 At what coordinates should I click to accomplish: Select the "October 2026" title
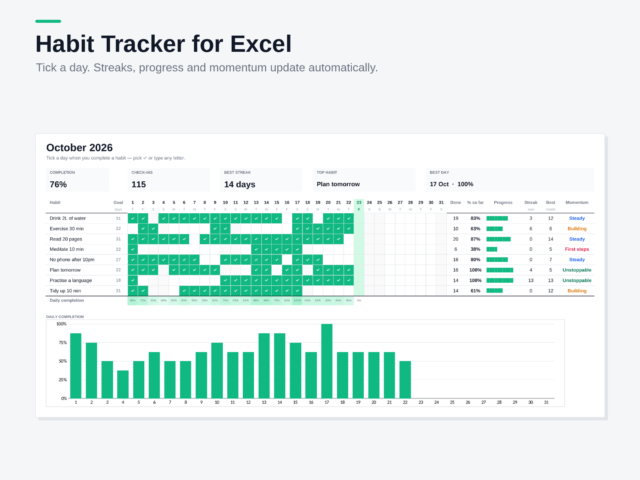pos(79,147)
